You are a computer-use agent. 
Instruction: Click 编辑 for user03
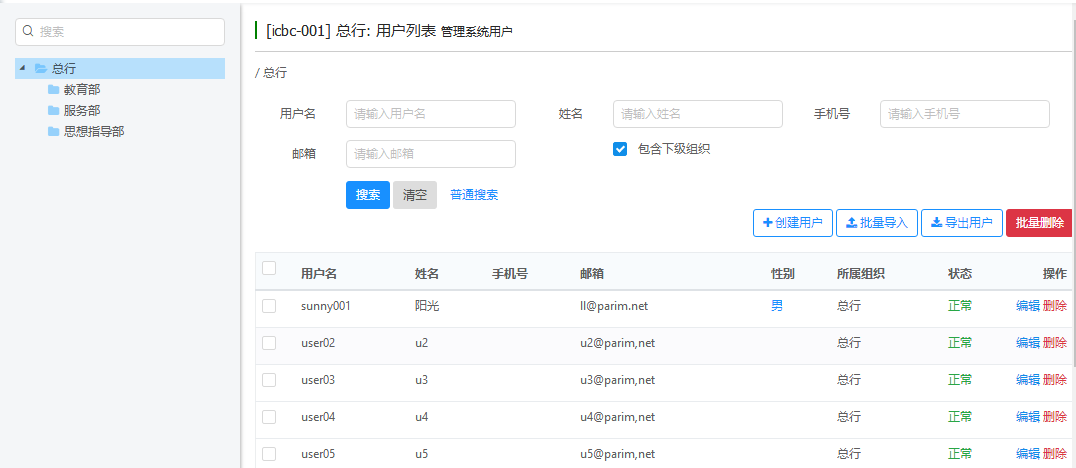1028,379
